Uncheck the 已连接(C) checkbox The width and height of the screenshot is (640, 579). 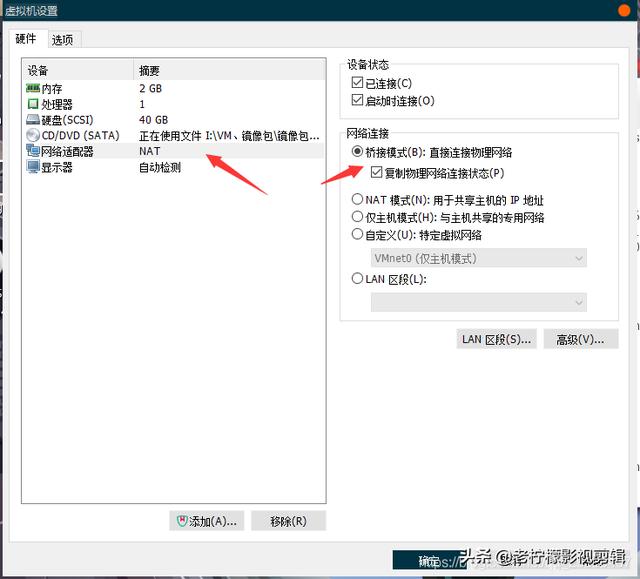(x=357, y=82)
